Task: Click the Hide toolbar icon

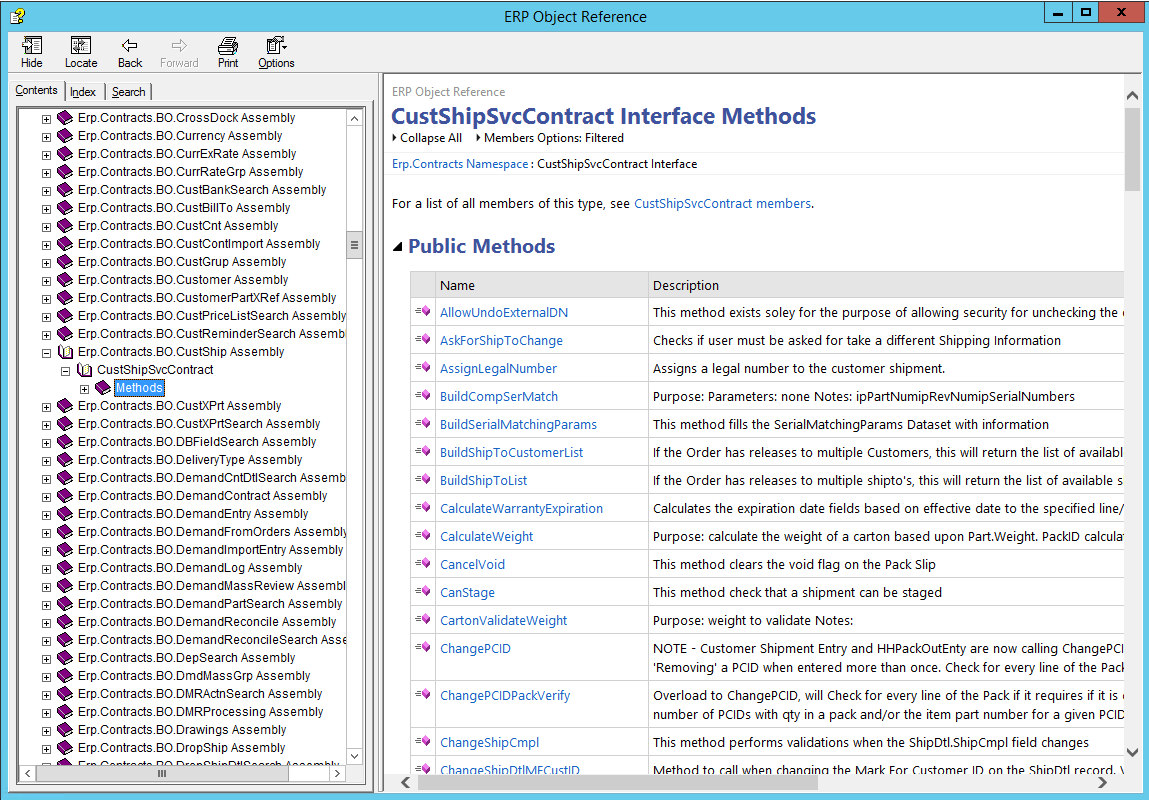Action: pos(32,45)
